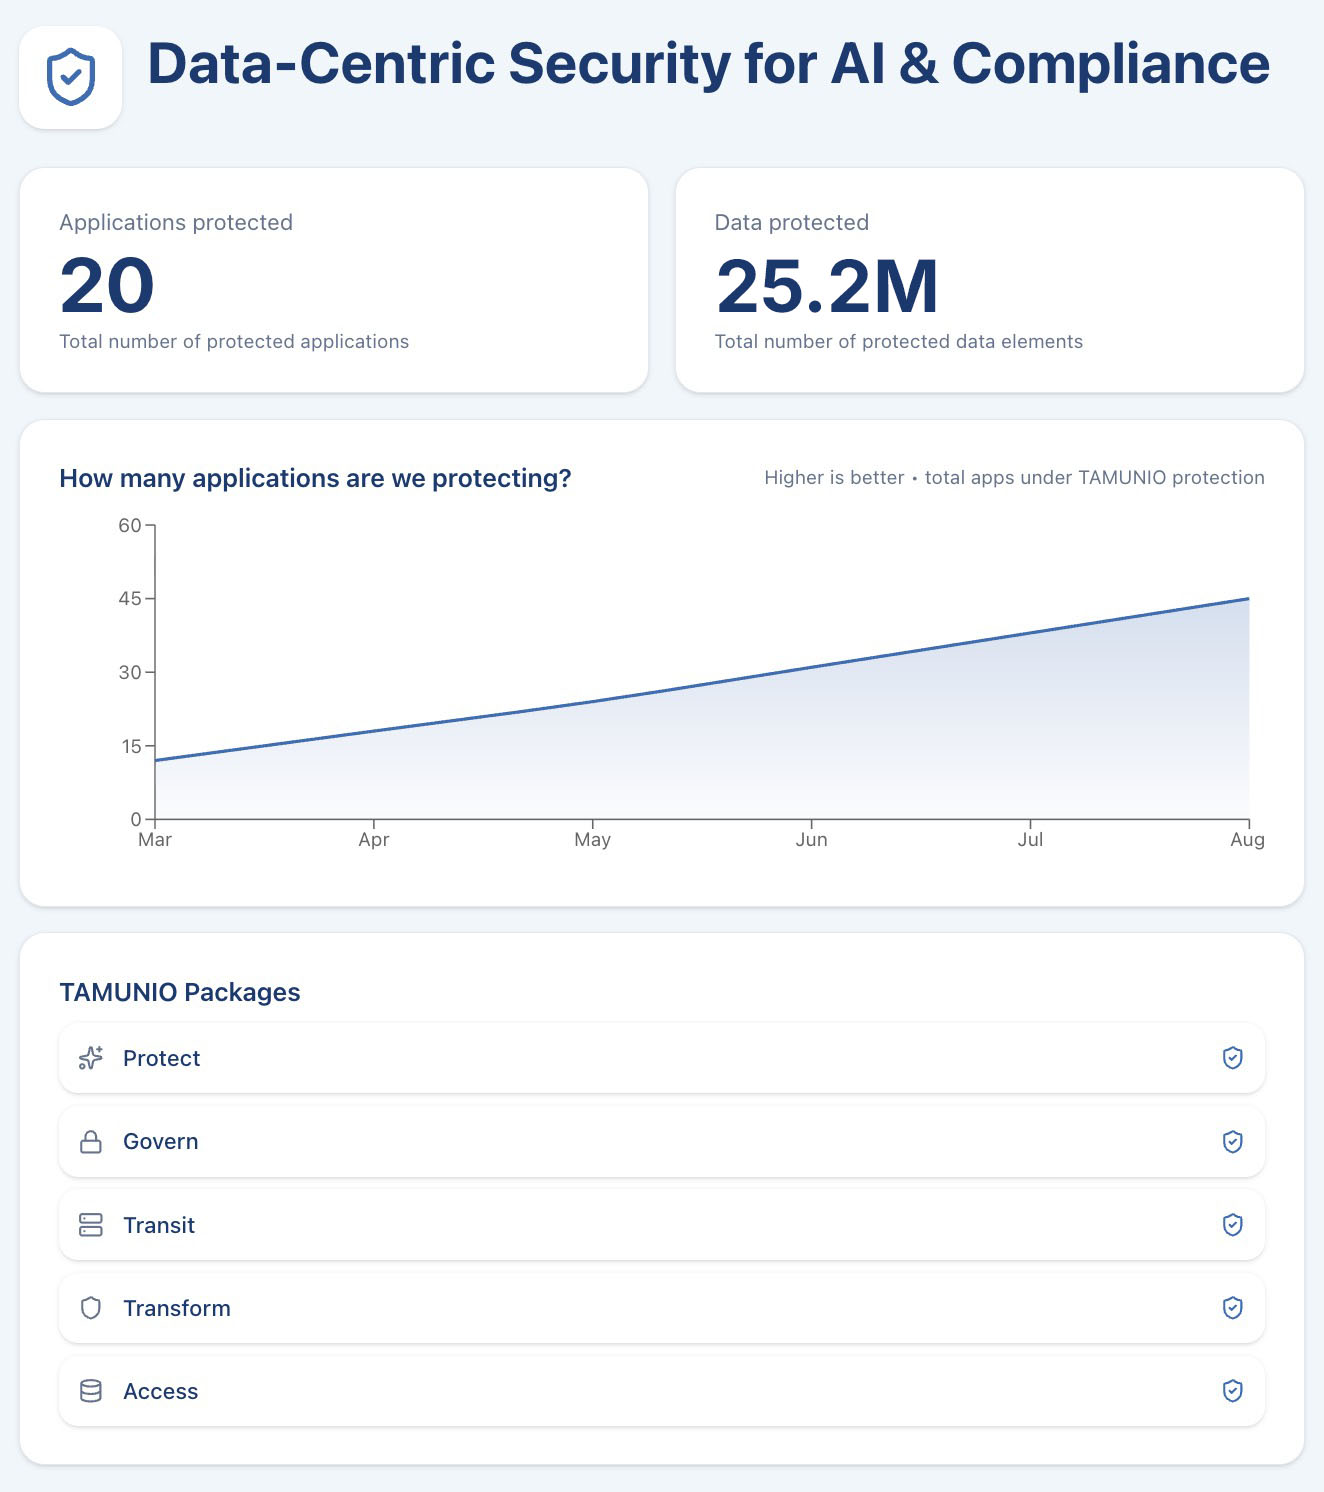Open the Govern package
This screenshot has height=1492, width=1324.
(x=160, y=1142)
